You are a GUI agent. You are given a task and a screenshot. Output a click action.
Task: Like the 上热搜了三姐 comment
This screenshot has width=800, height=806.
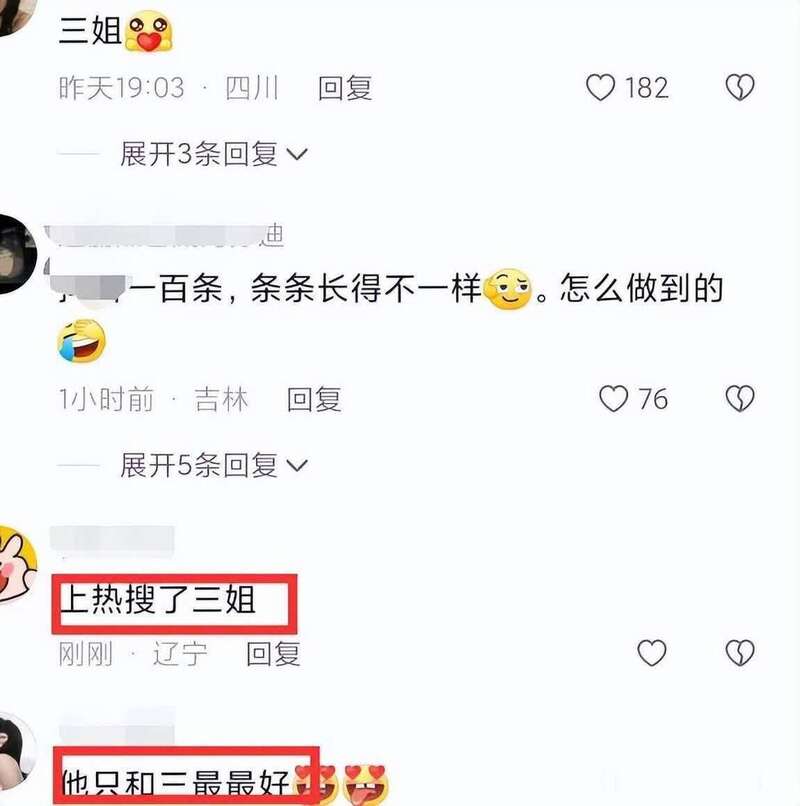[651, 653]
